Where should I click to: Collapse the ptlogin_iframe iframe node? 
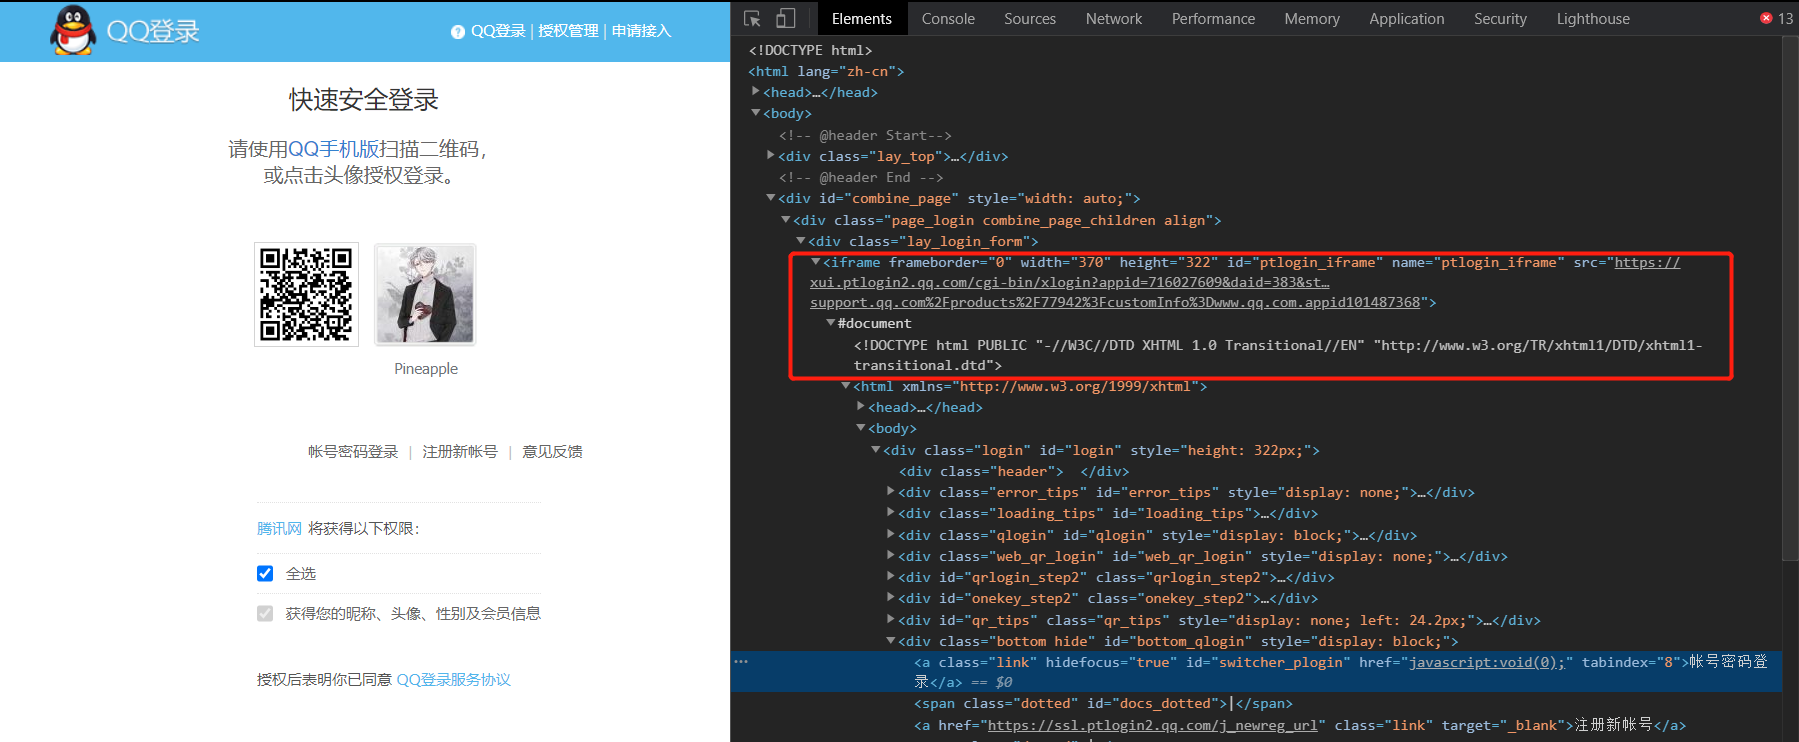(x=816, y=261)
